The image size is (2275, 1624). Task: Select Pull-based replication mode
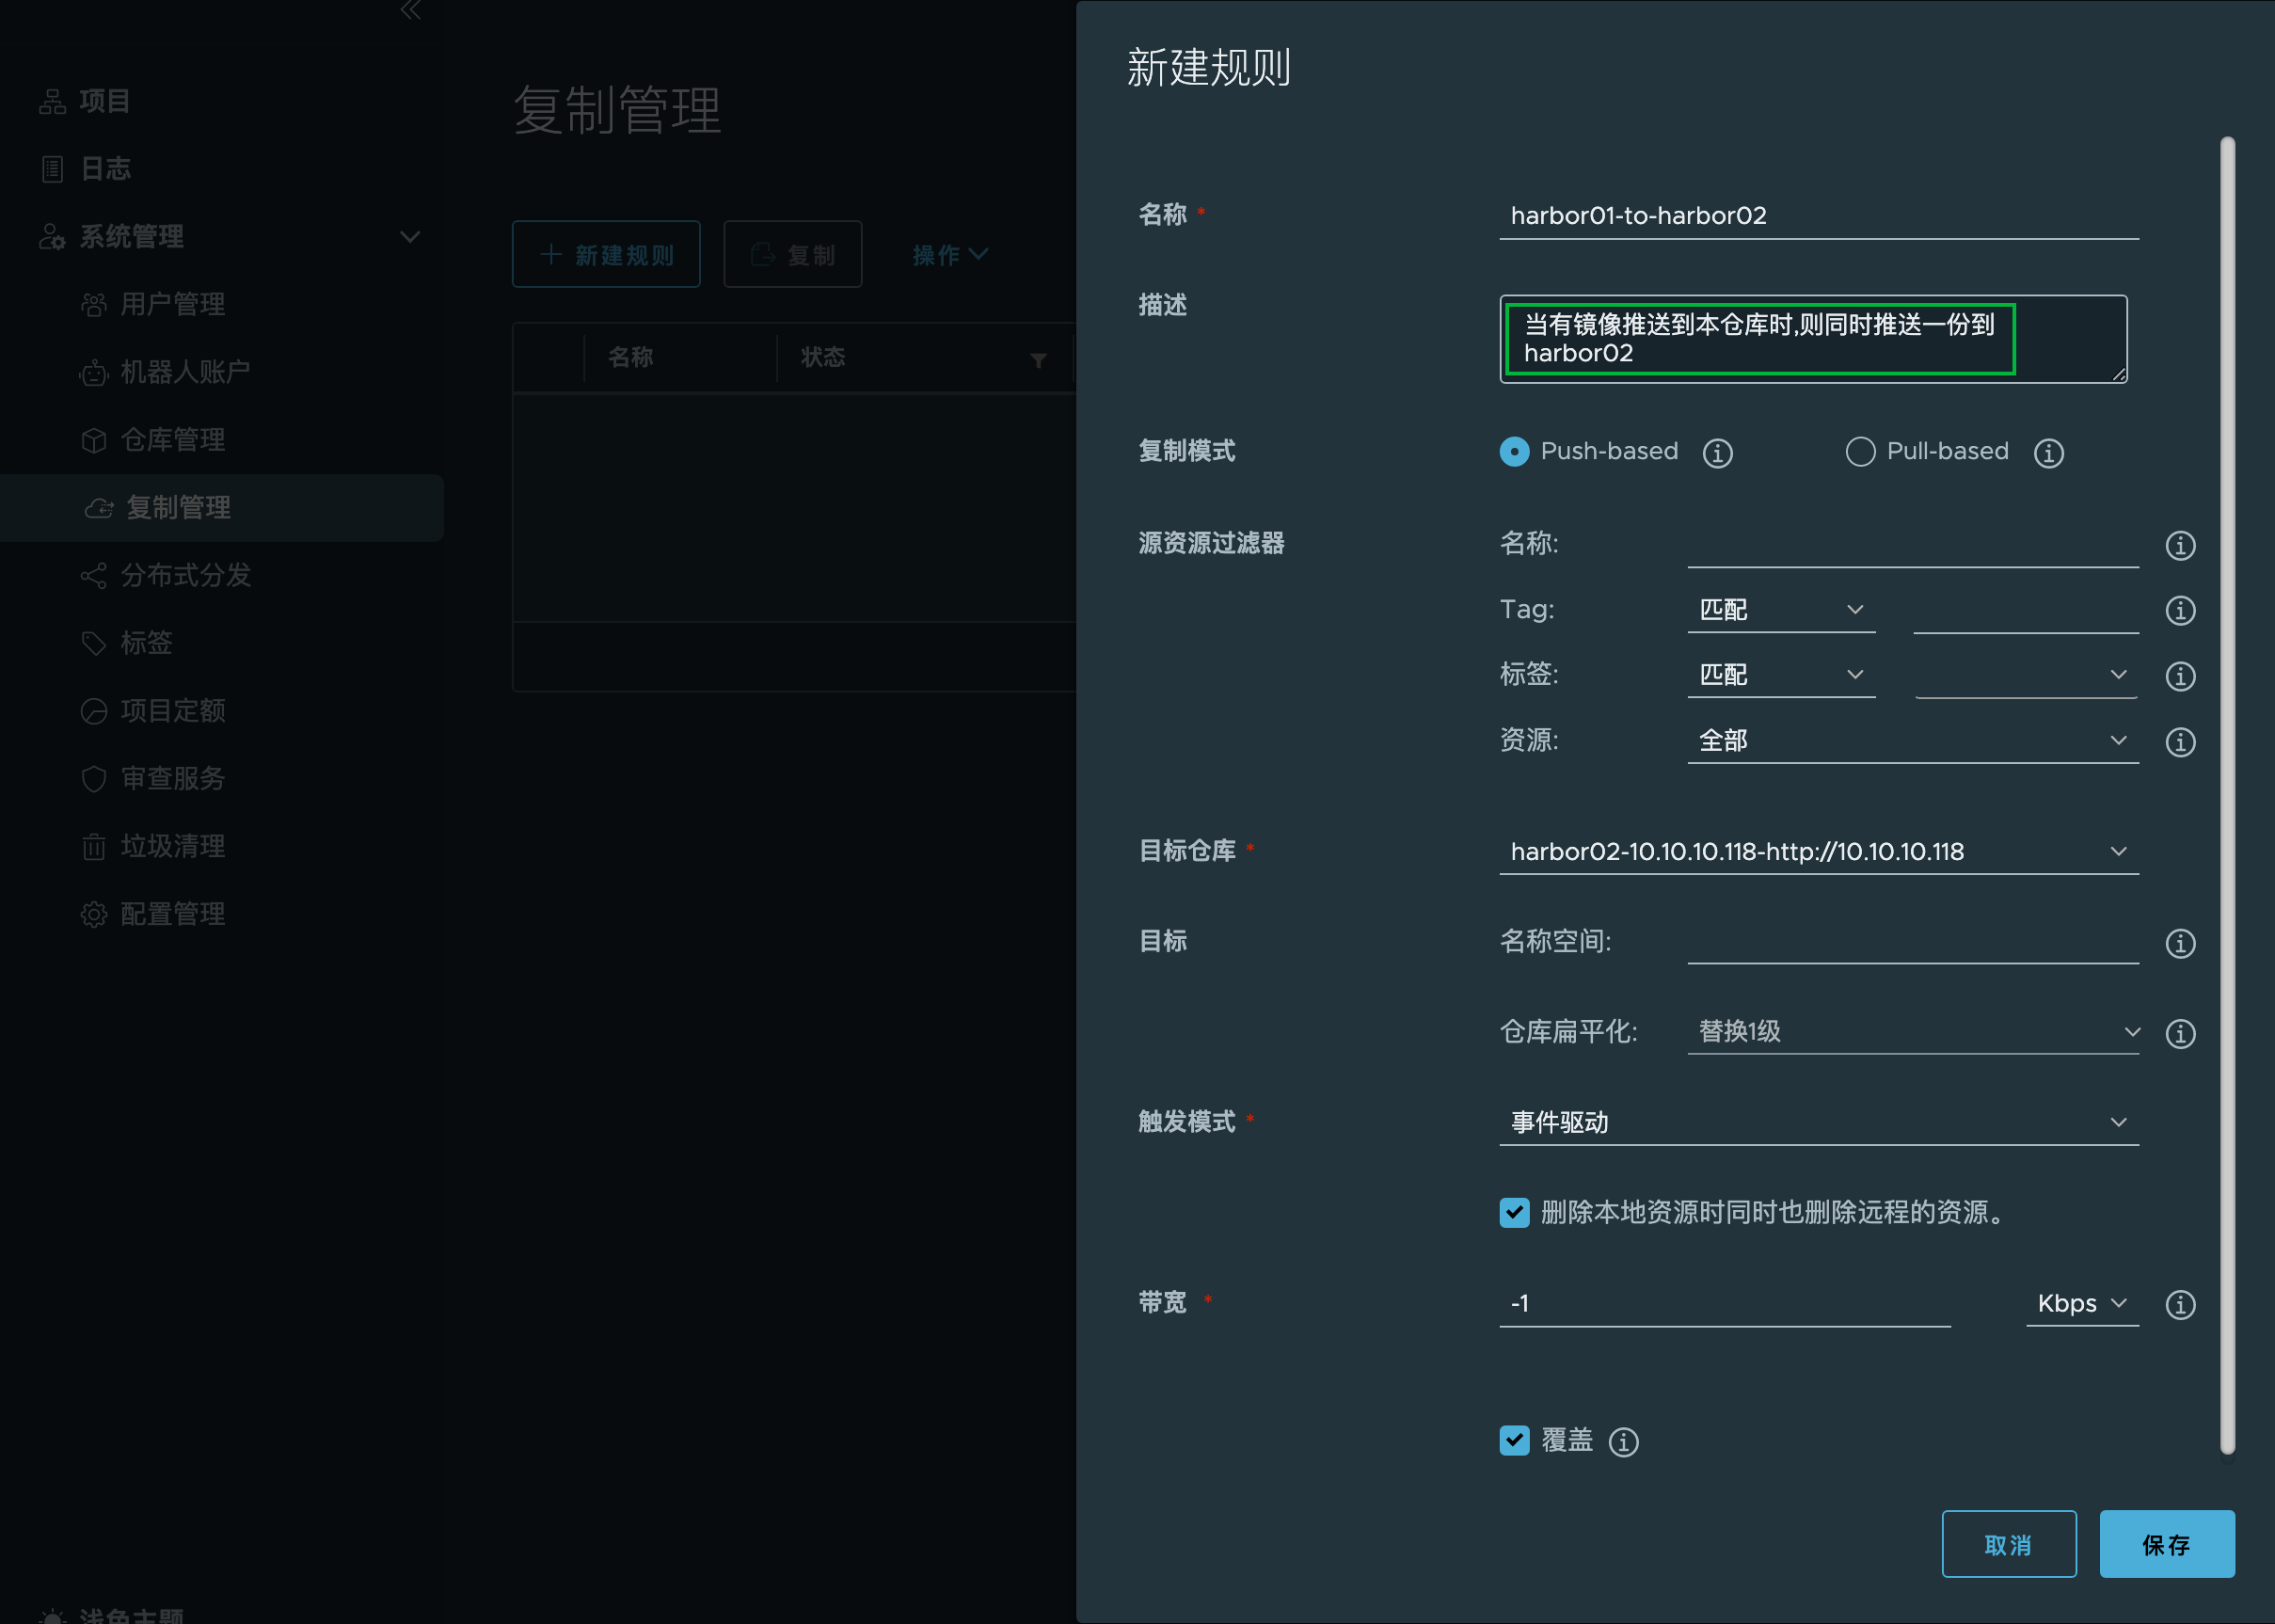(x=1860, y=452)
